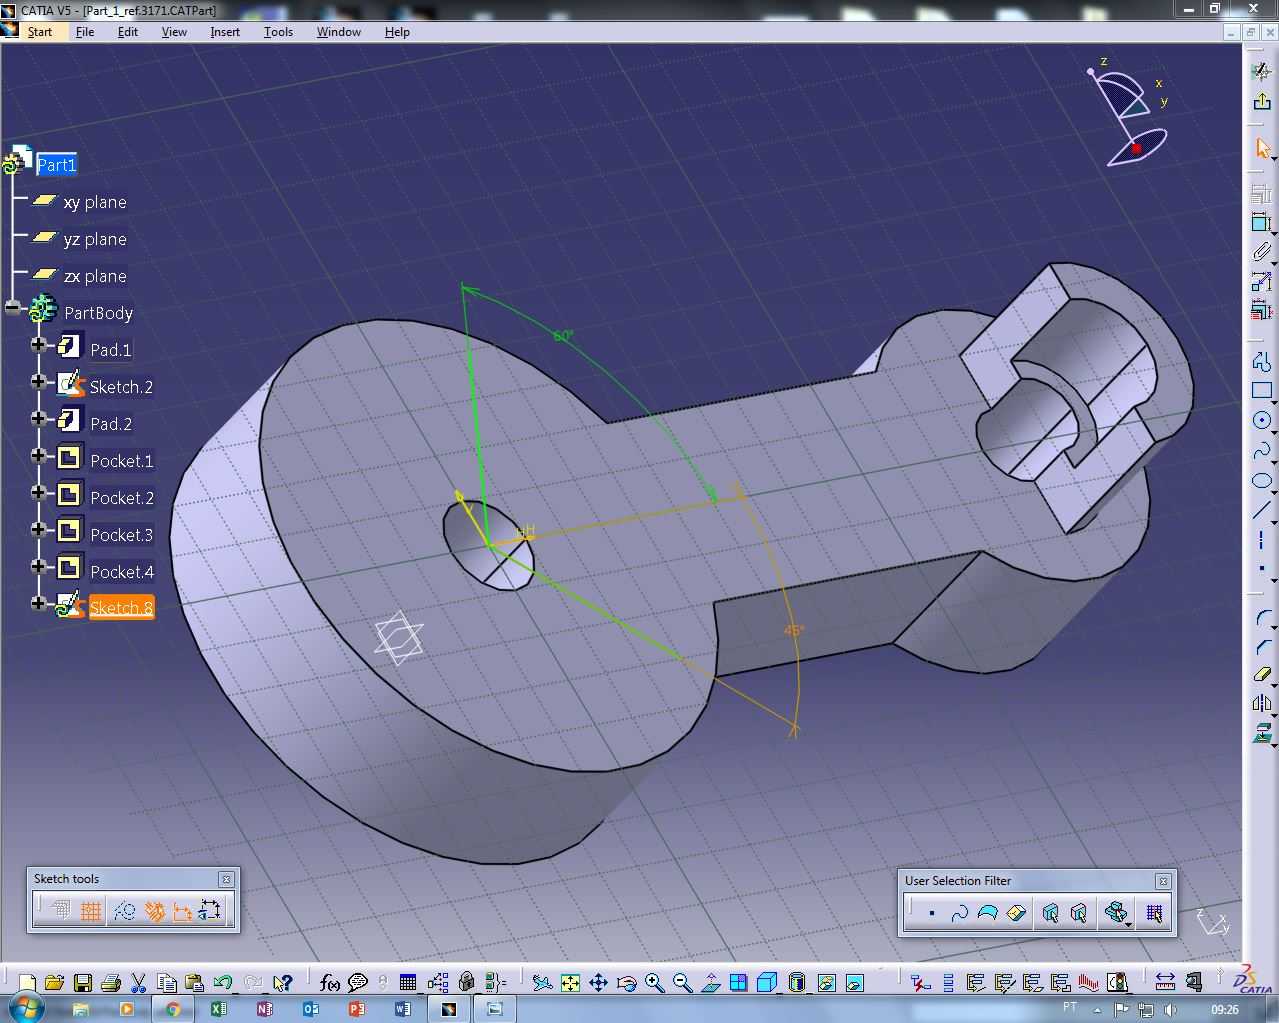Click the Undo arrow icon
This screenshot has width=1279, height=1023.
coord(223,983)
